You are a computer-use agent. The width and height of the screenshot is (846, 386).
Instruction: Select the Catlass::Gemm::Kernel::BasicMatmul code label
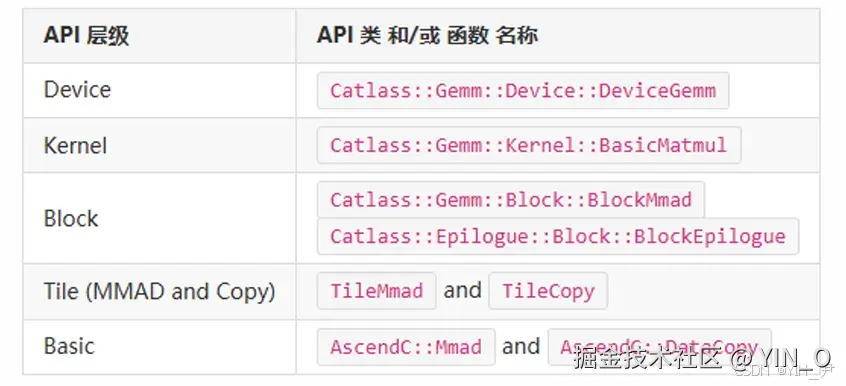coord(529,145)
